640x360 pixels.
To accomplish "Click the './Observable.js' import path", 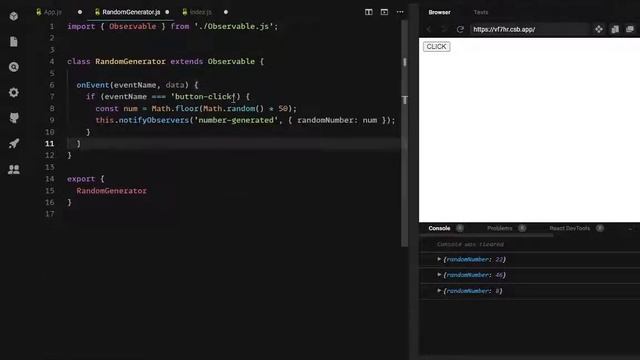I will click(x=233, y=26).
